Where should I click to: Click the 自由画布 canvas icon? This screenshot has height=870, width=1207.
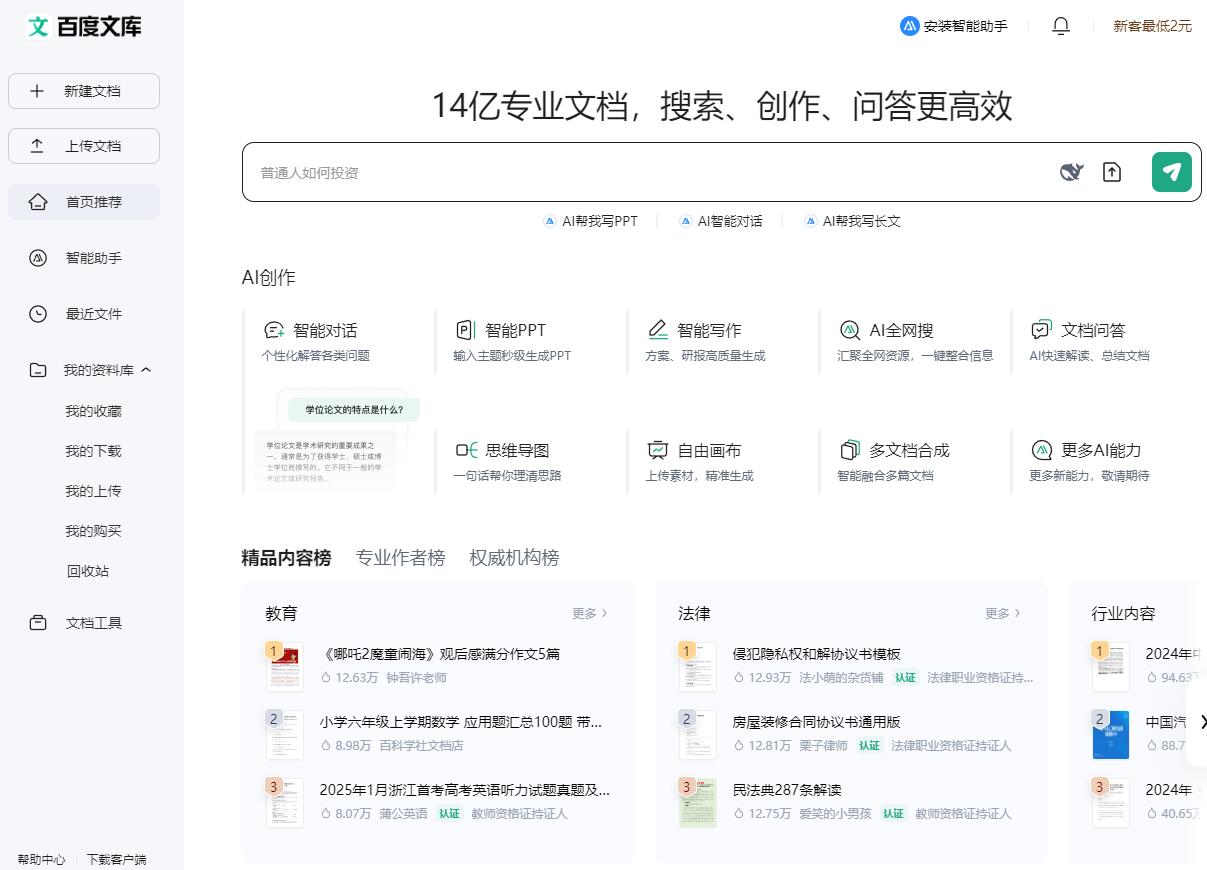click(657, 450)
